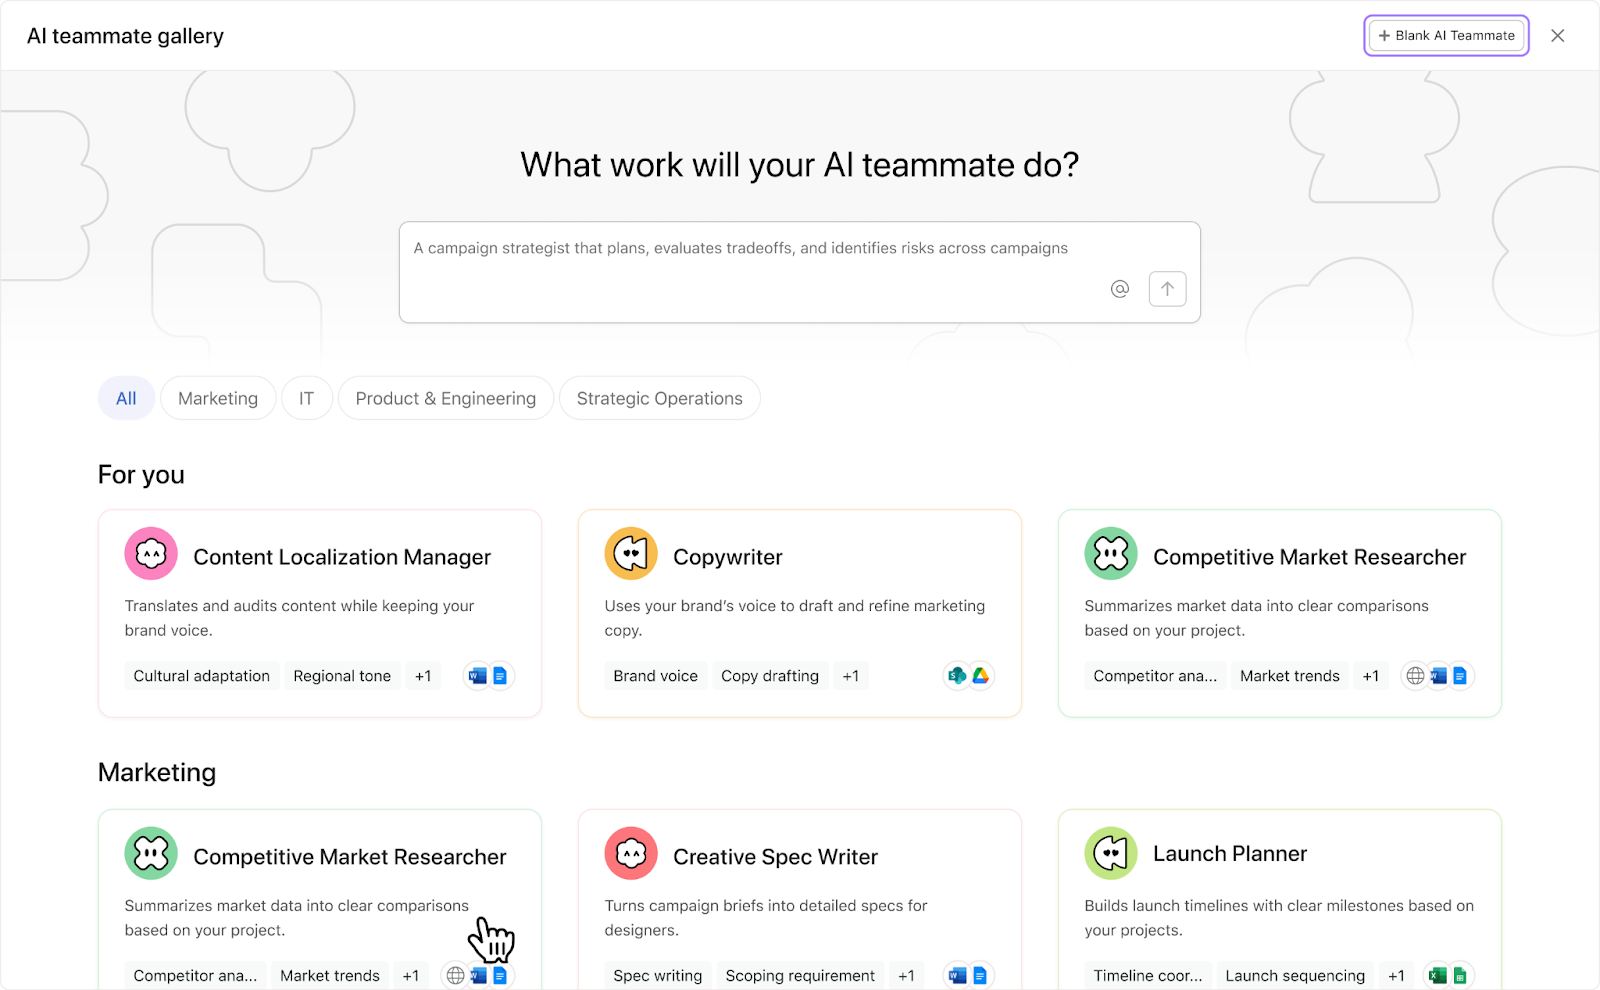Show +1 more tags on Creative Spec Writer
1600x990 pixels.
[906, 976]
